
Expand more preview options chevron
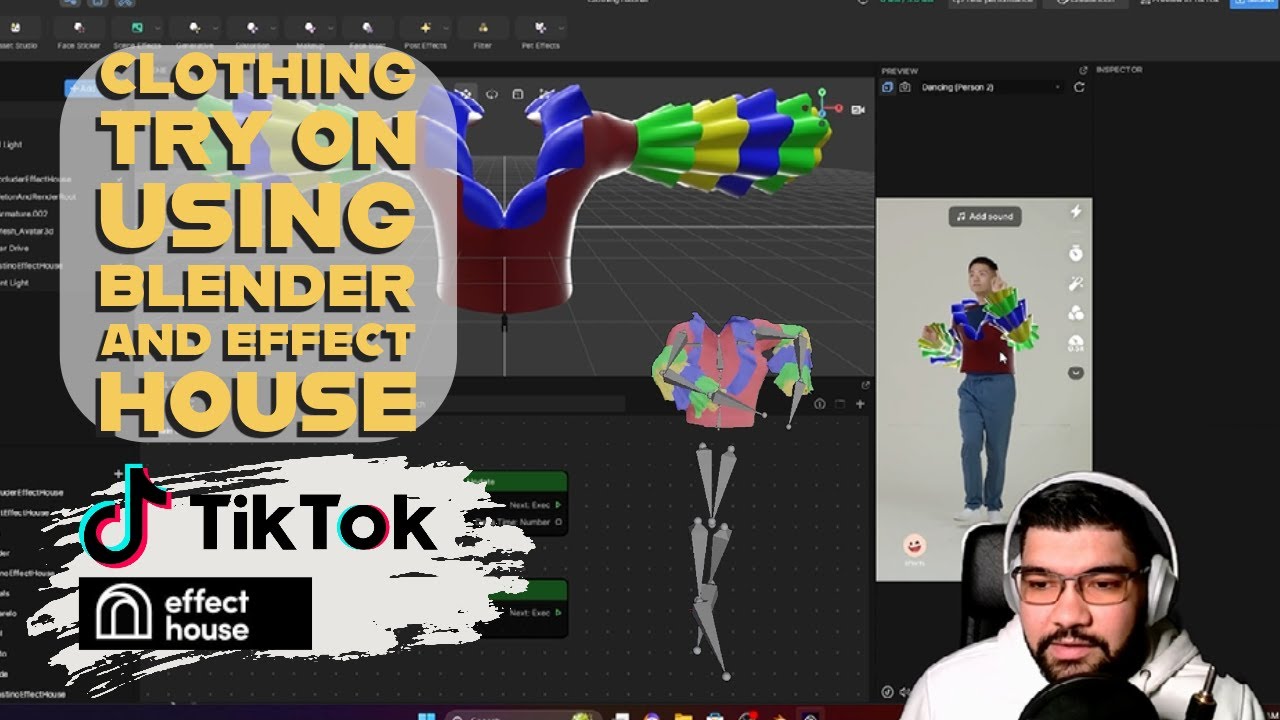click(1076, 373)
